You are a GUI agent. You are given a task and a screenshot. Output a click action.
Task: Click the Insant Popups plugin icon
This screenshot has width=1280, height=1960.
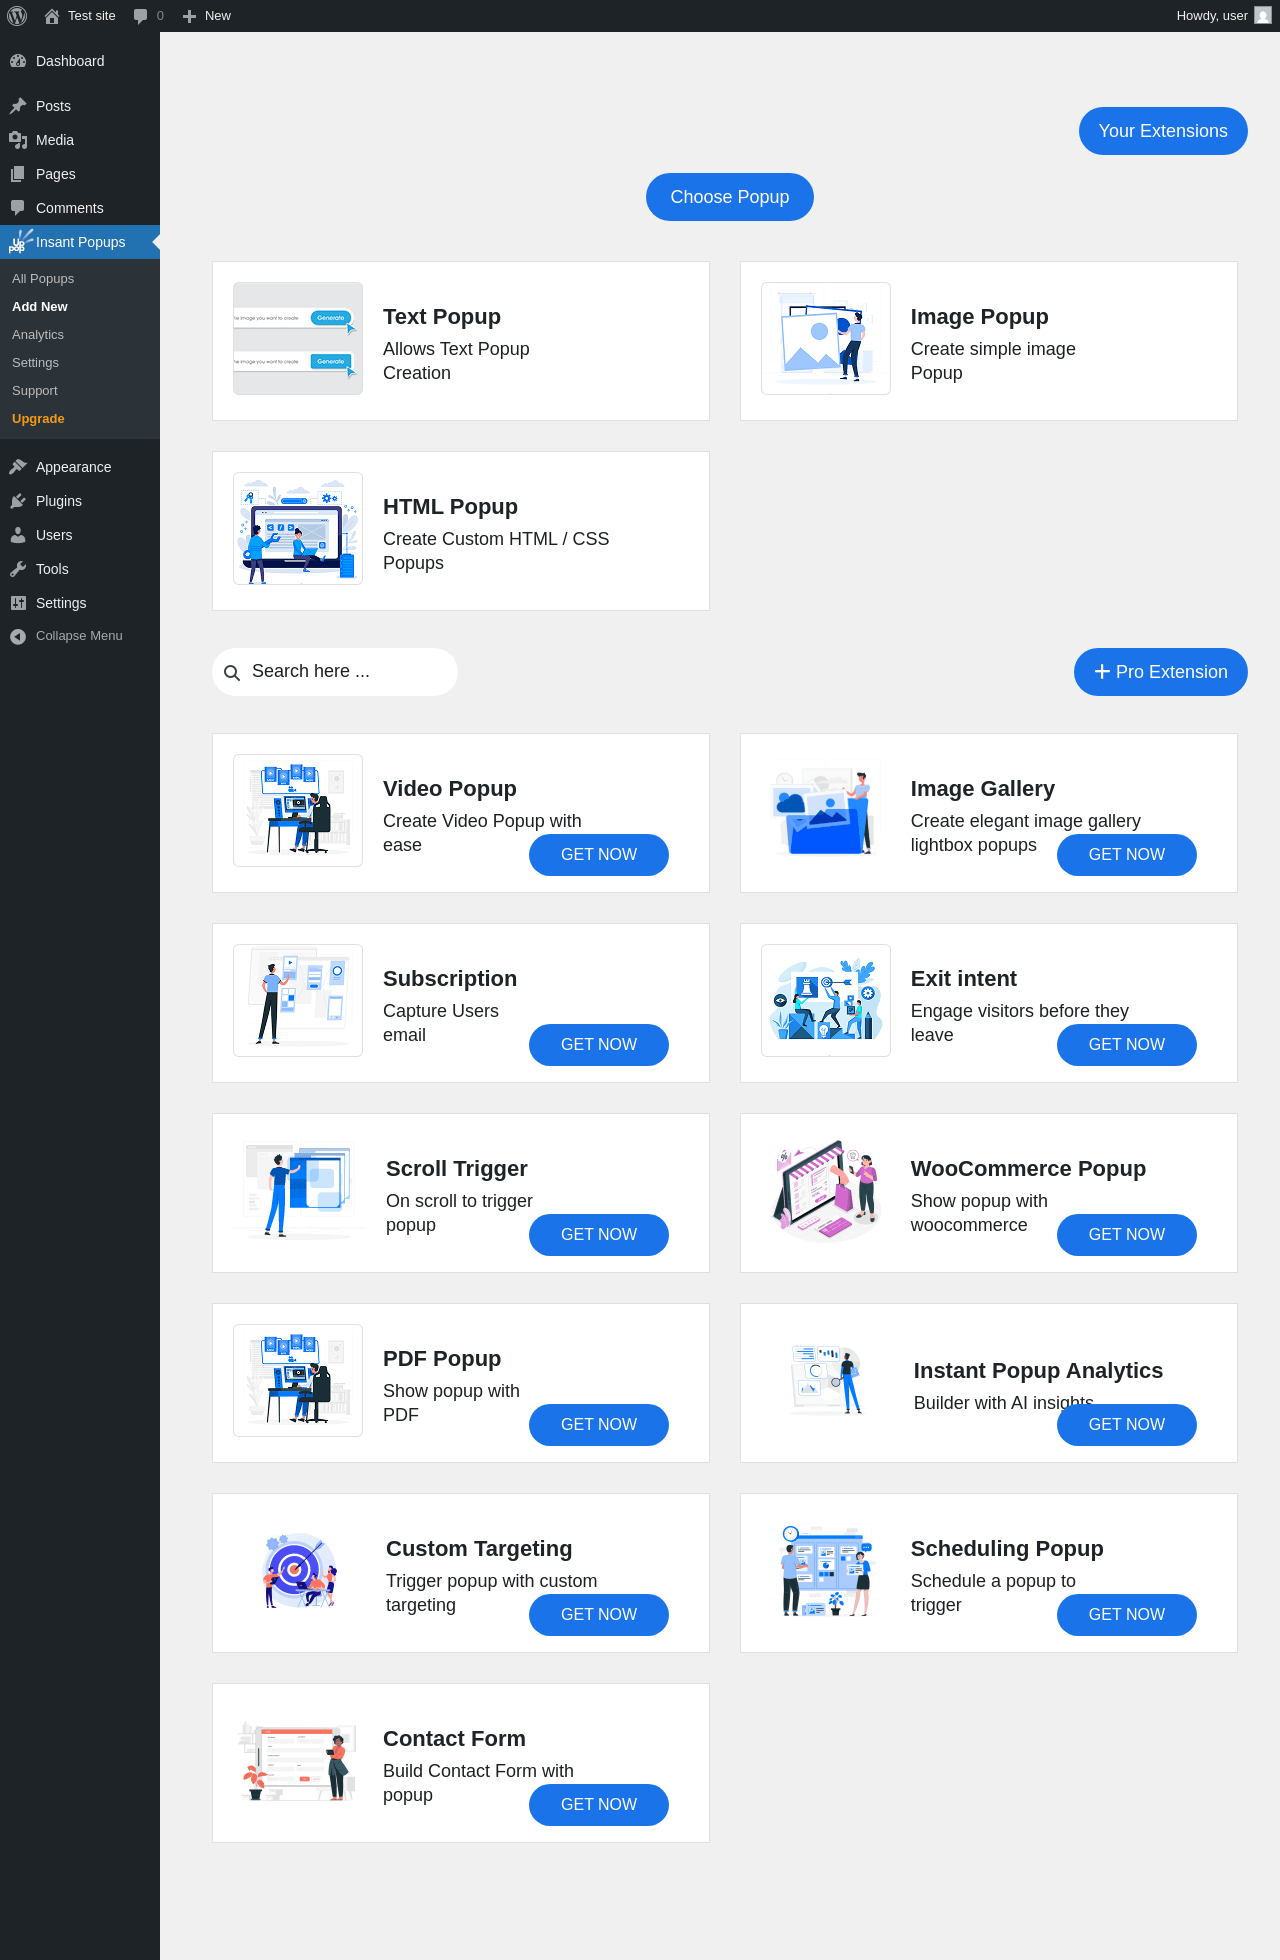[20, 242]
